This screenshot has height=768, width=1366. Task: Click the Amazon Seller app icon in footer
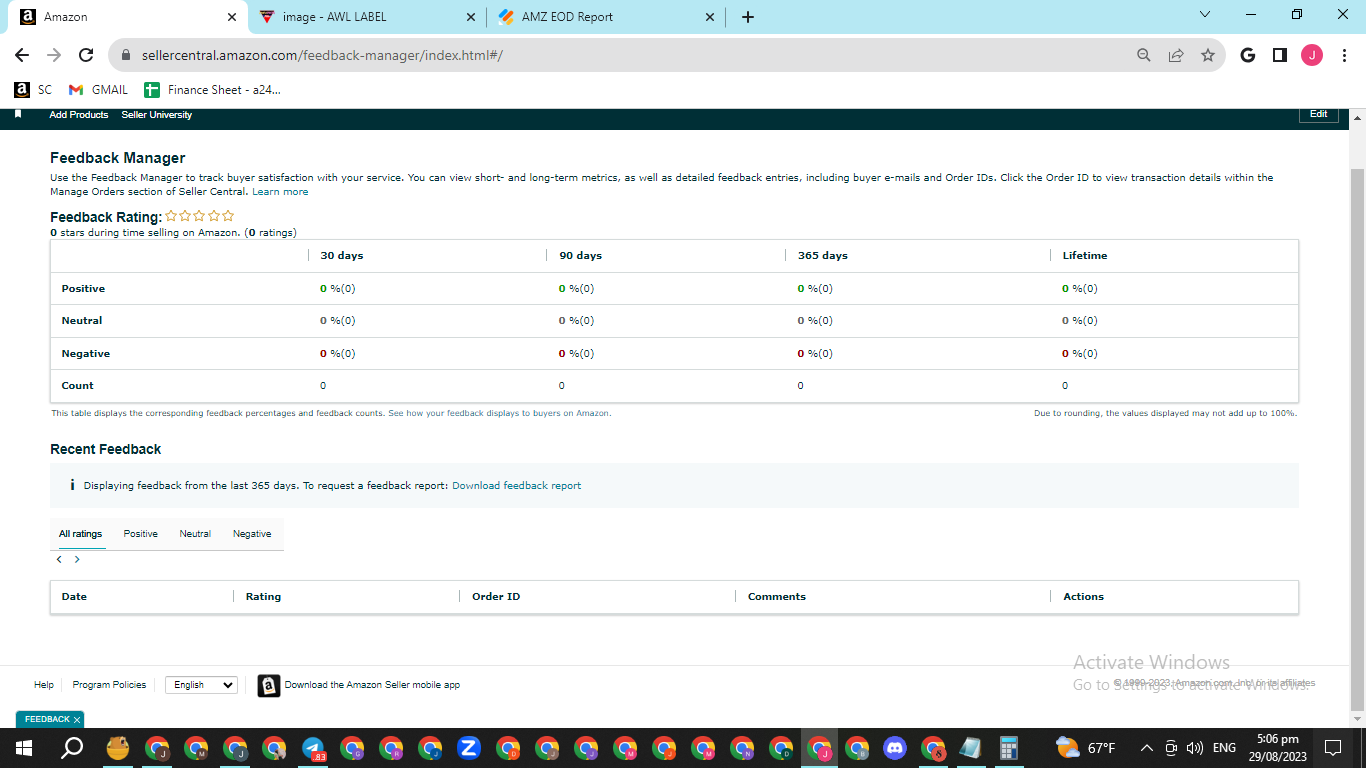coord(268,685)
